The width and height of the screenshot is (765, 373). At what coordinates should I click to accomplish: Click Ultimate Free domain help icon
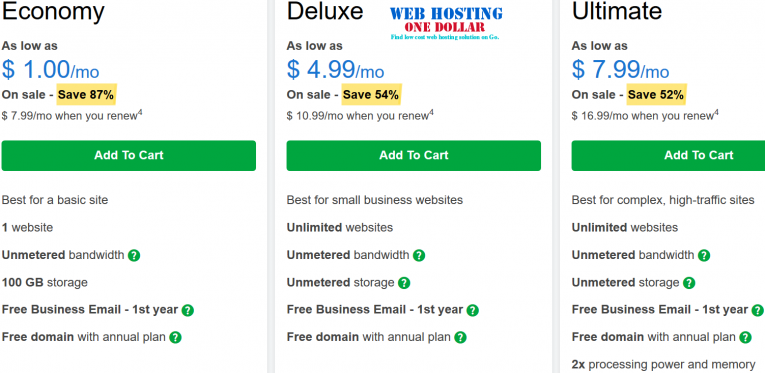(x=745, y=337)
